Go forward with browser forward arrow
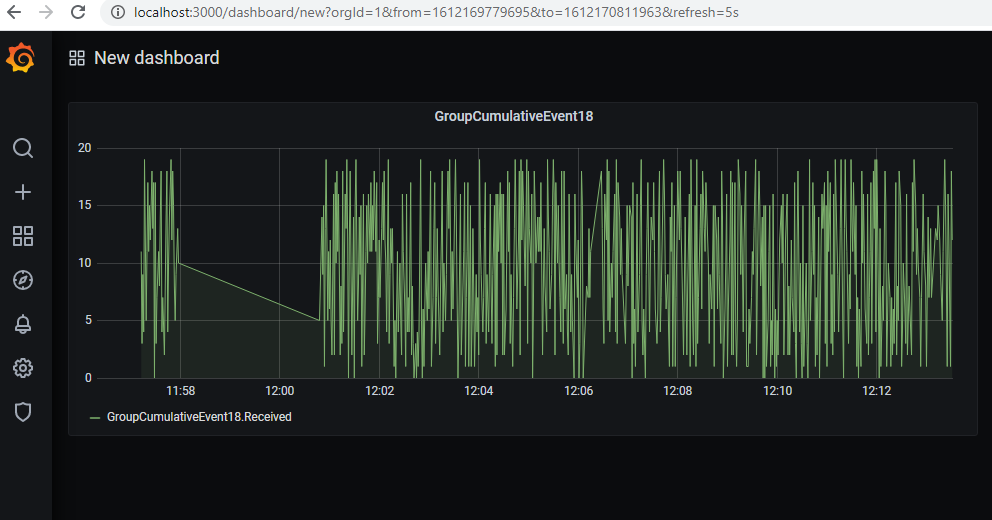992x520 pixels. pyautogui.click(x=46, y=12)
